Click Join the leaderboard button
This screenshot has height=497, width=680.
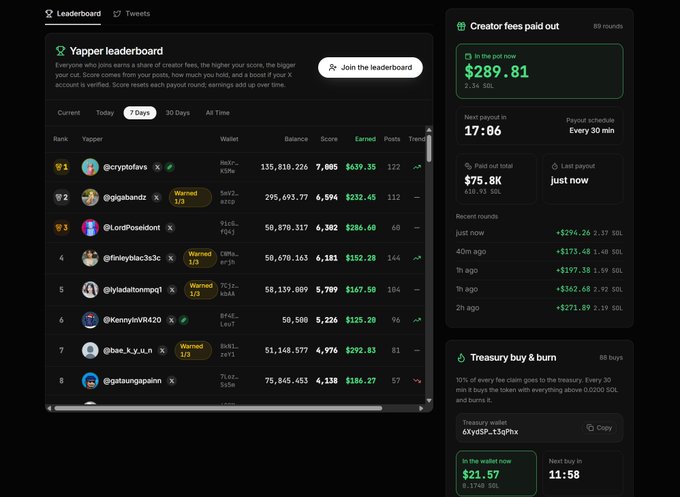click(370, 67)
